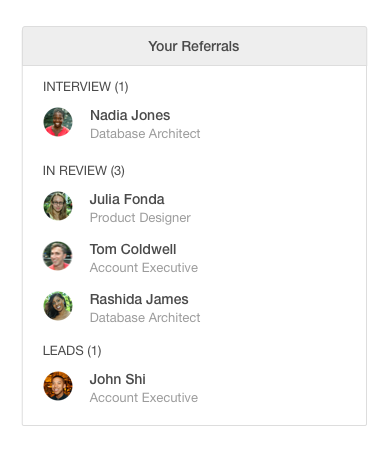Click the Your Referrals title text
Image resolution: width=389 pixels, height=451 pixels.
click(194, 46)
